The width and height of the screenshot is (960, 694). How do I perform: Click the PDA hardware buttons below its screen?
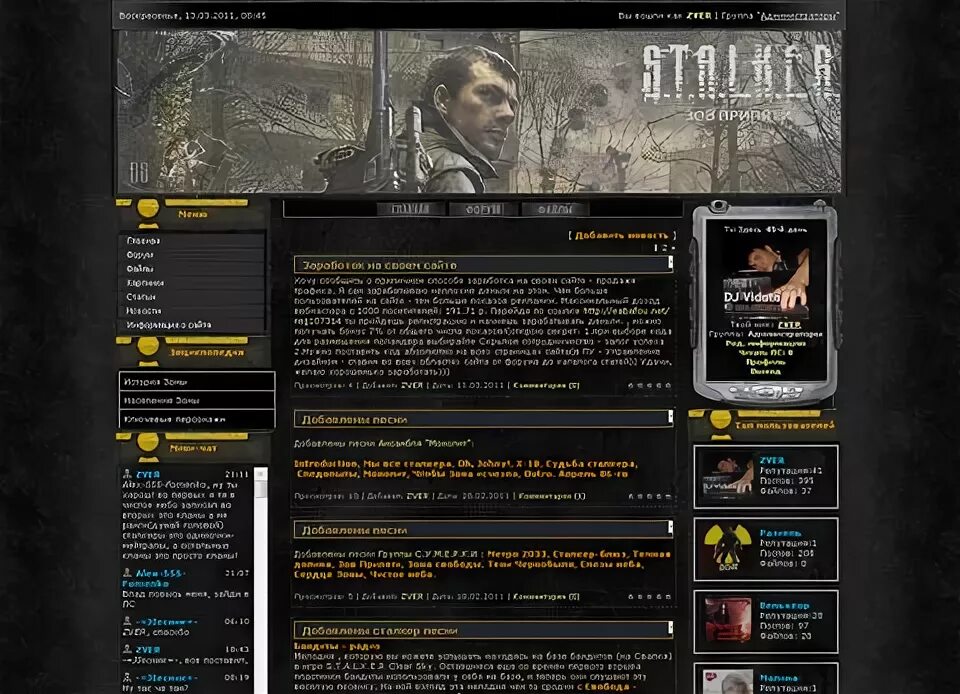pyautogui.click(x=765, y=391)
